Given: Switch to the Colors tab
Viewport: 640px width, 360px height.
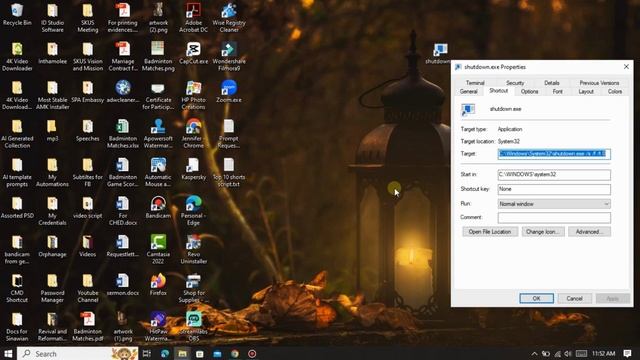Looking at the screenshot, I should click(x=614, y=91).
